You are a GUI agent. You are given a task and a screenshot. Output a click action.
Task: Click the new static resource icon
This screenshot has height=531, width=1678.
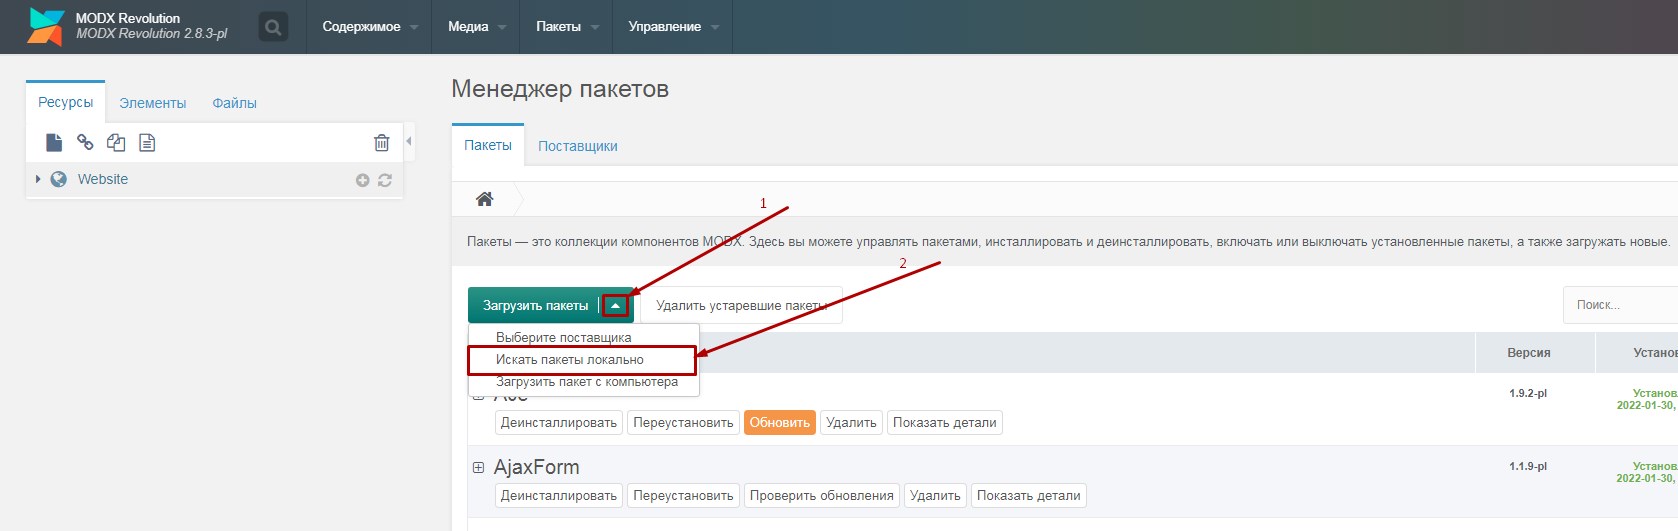[147, 143]
